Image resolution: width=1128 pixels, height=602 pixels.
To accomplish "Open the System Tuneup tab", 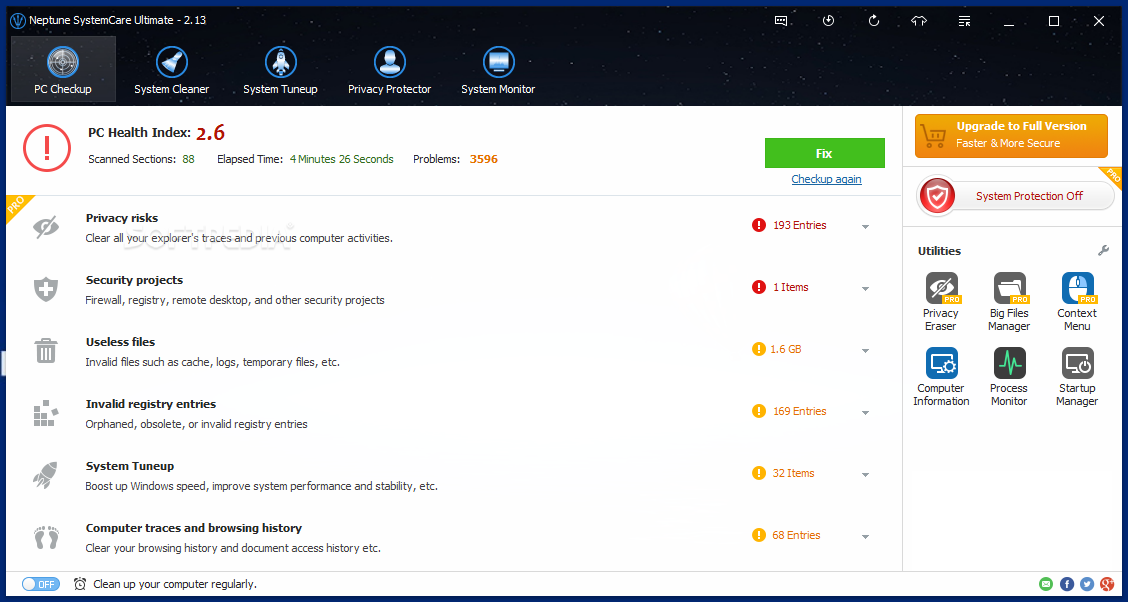I will pyautogui.click(x=280, y=68).
